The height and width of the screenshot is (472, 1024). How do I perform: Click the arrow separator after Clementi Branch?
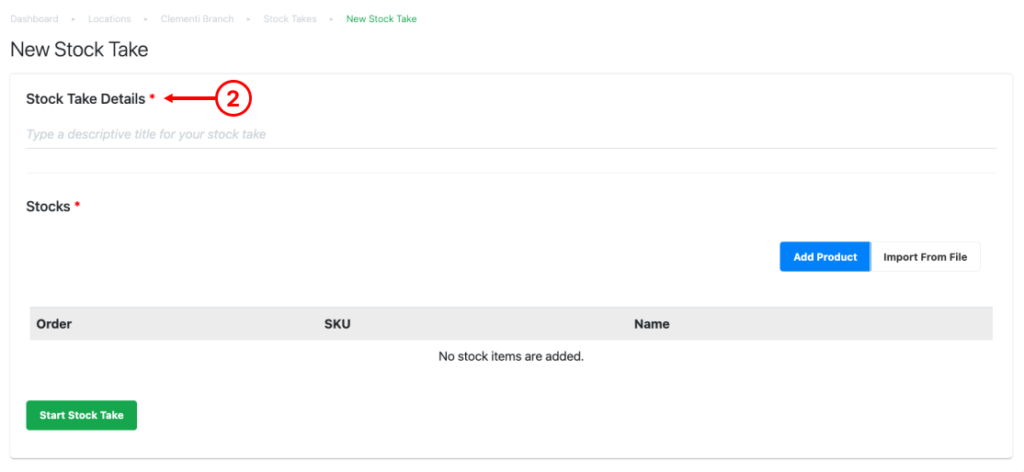pyautogui.click(x=249, y=20)
